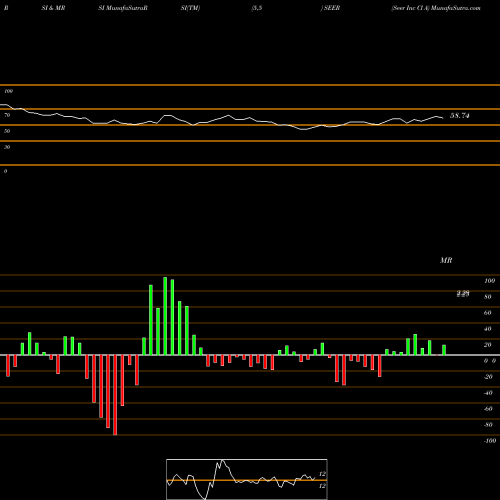Click the MR axis label -60

click(488, 409)
